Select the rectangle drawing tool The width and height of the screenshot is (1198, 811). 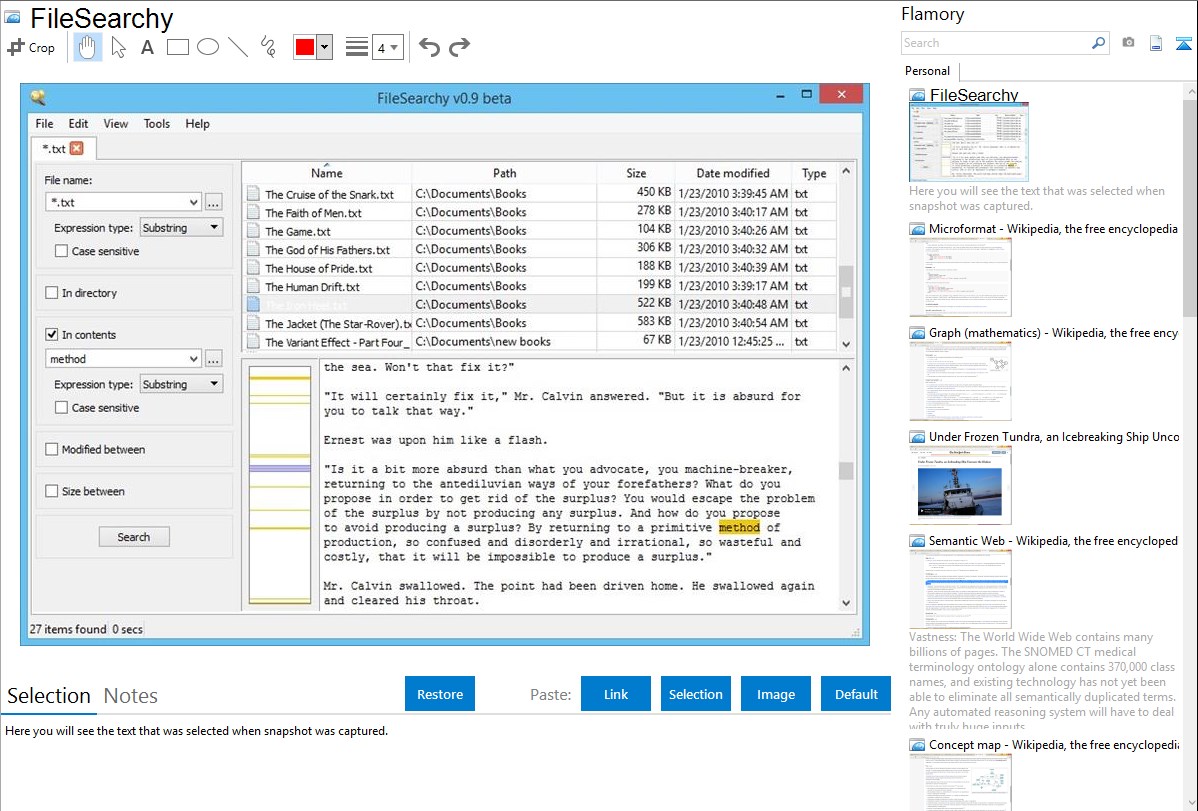tap(178, 47)
